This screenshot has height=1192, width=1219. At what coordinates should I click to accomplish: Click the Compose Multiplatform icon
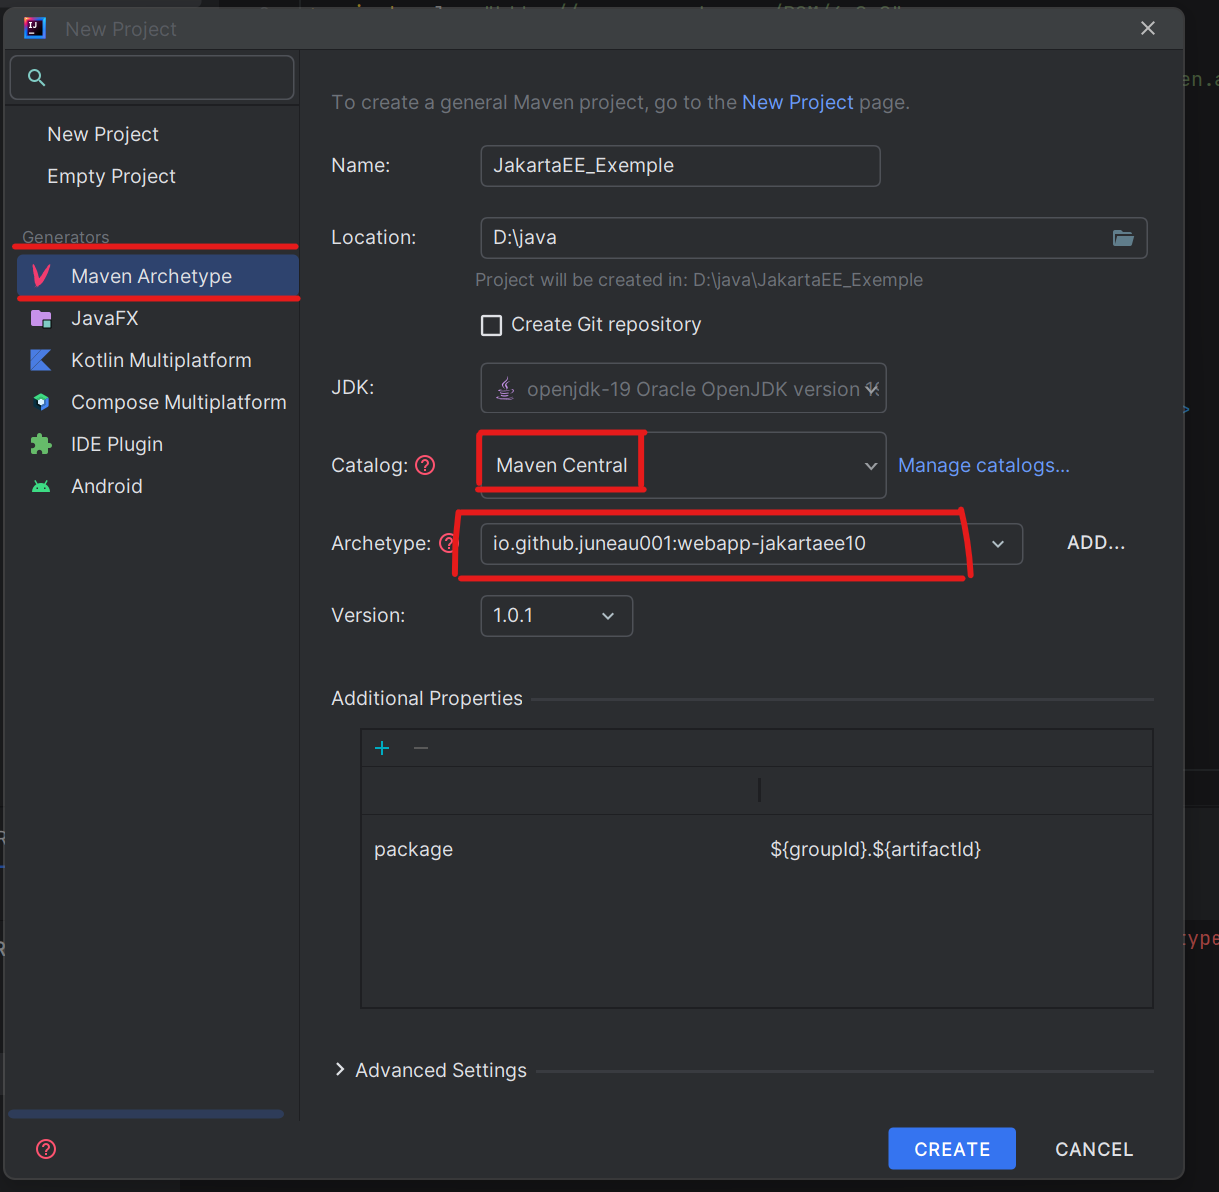click(x=41, y=402)
